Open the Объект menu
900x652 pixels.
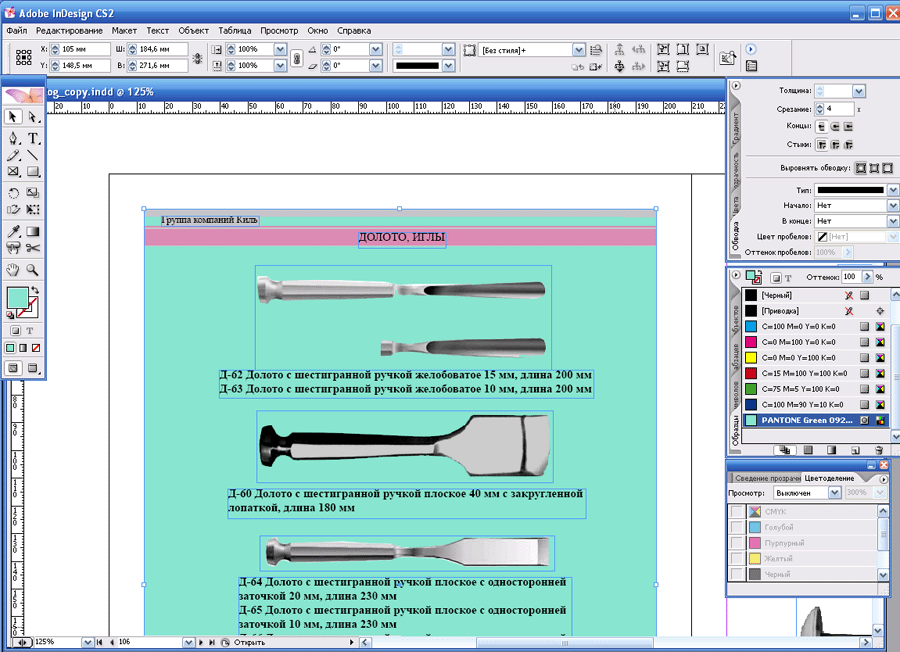pos(193,30)
